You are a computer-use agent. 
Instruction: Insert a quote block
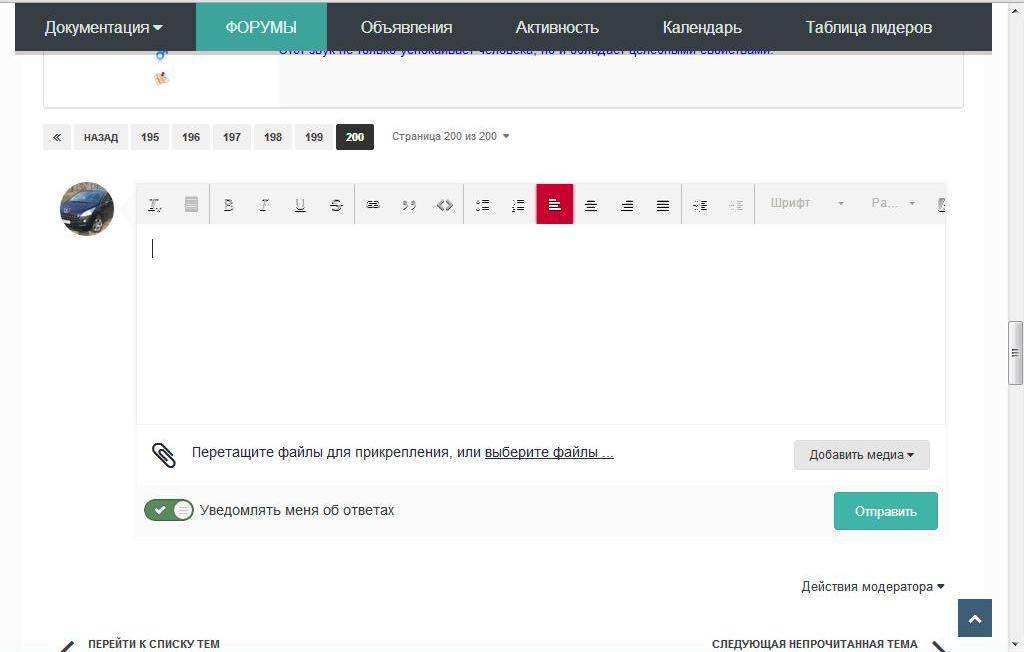[409, 205]
